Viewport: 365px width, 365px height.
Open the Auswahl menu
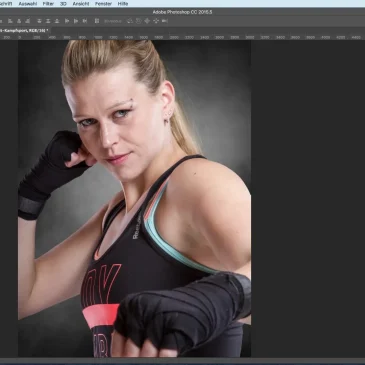point(28,4)
